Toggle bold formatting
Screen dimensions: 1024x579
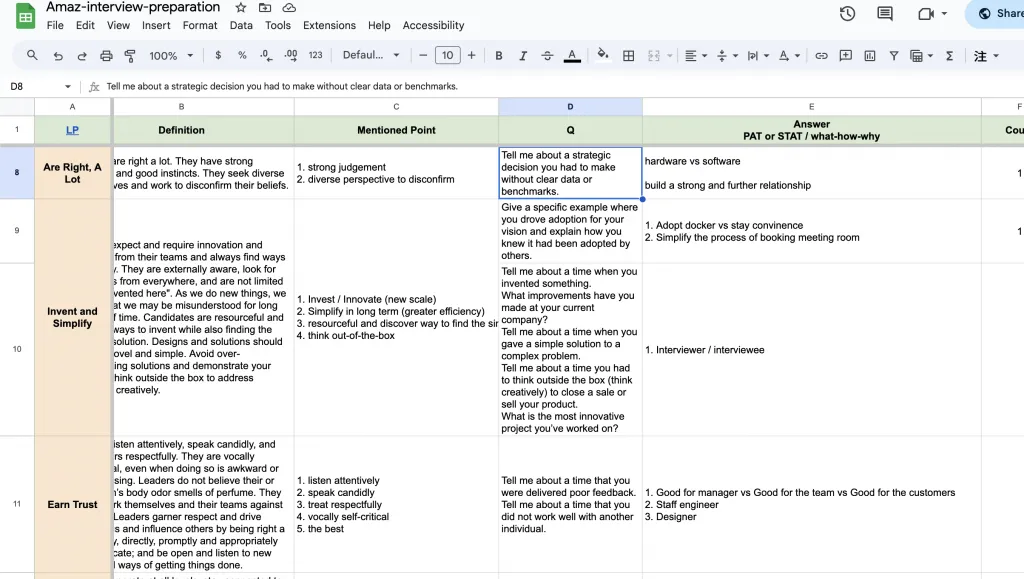click(x=498, y=56)
